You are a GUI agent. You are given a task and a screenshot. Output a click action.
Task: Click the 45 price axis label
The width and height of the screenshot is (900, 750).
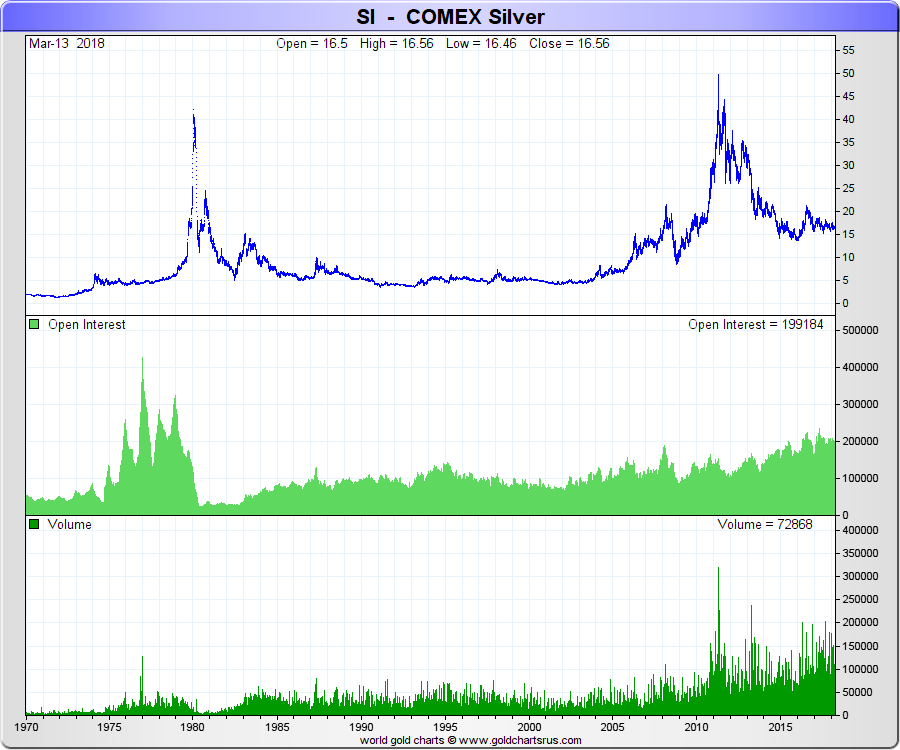[848, 96]
